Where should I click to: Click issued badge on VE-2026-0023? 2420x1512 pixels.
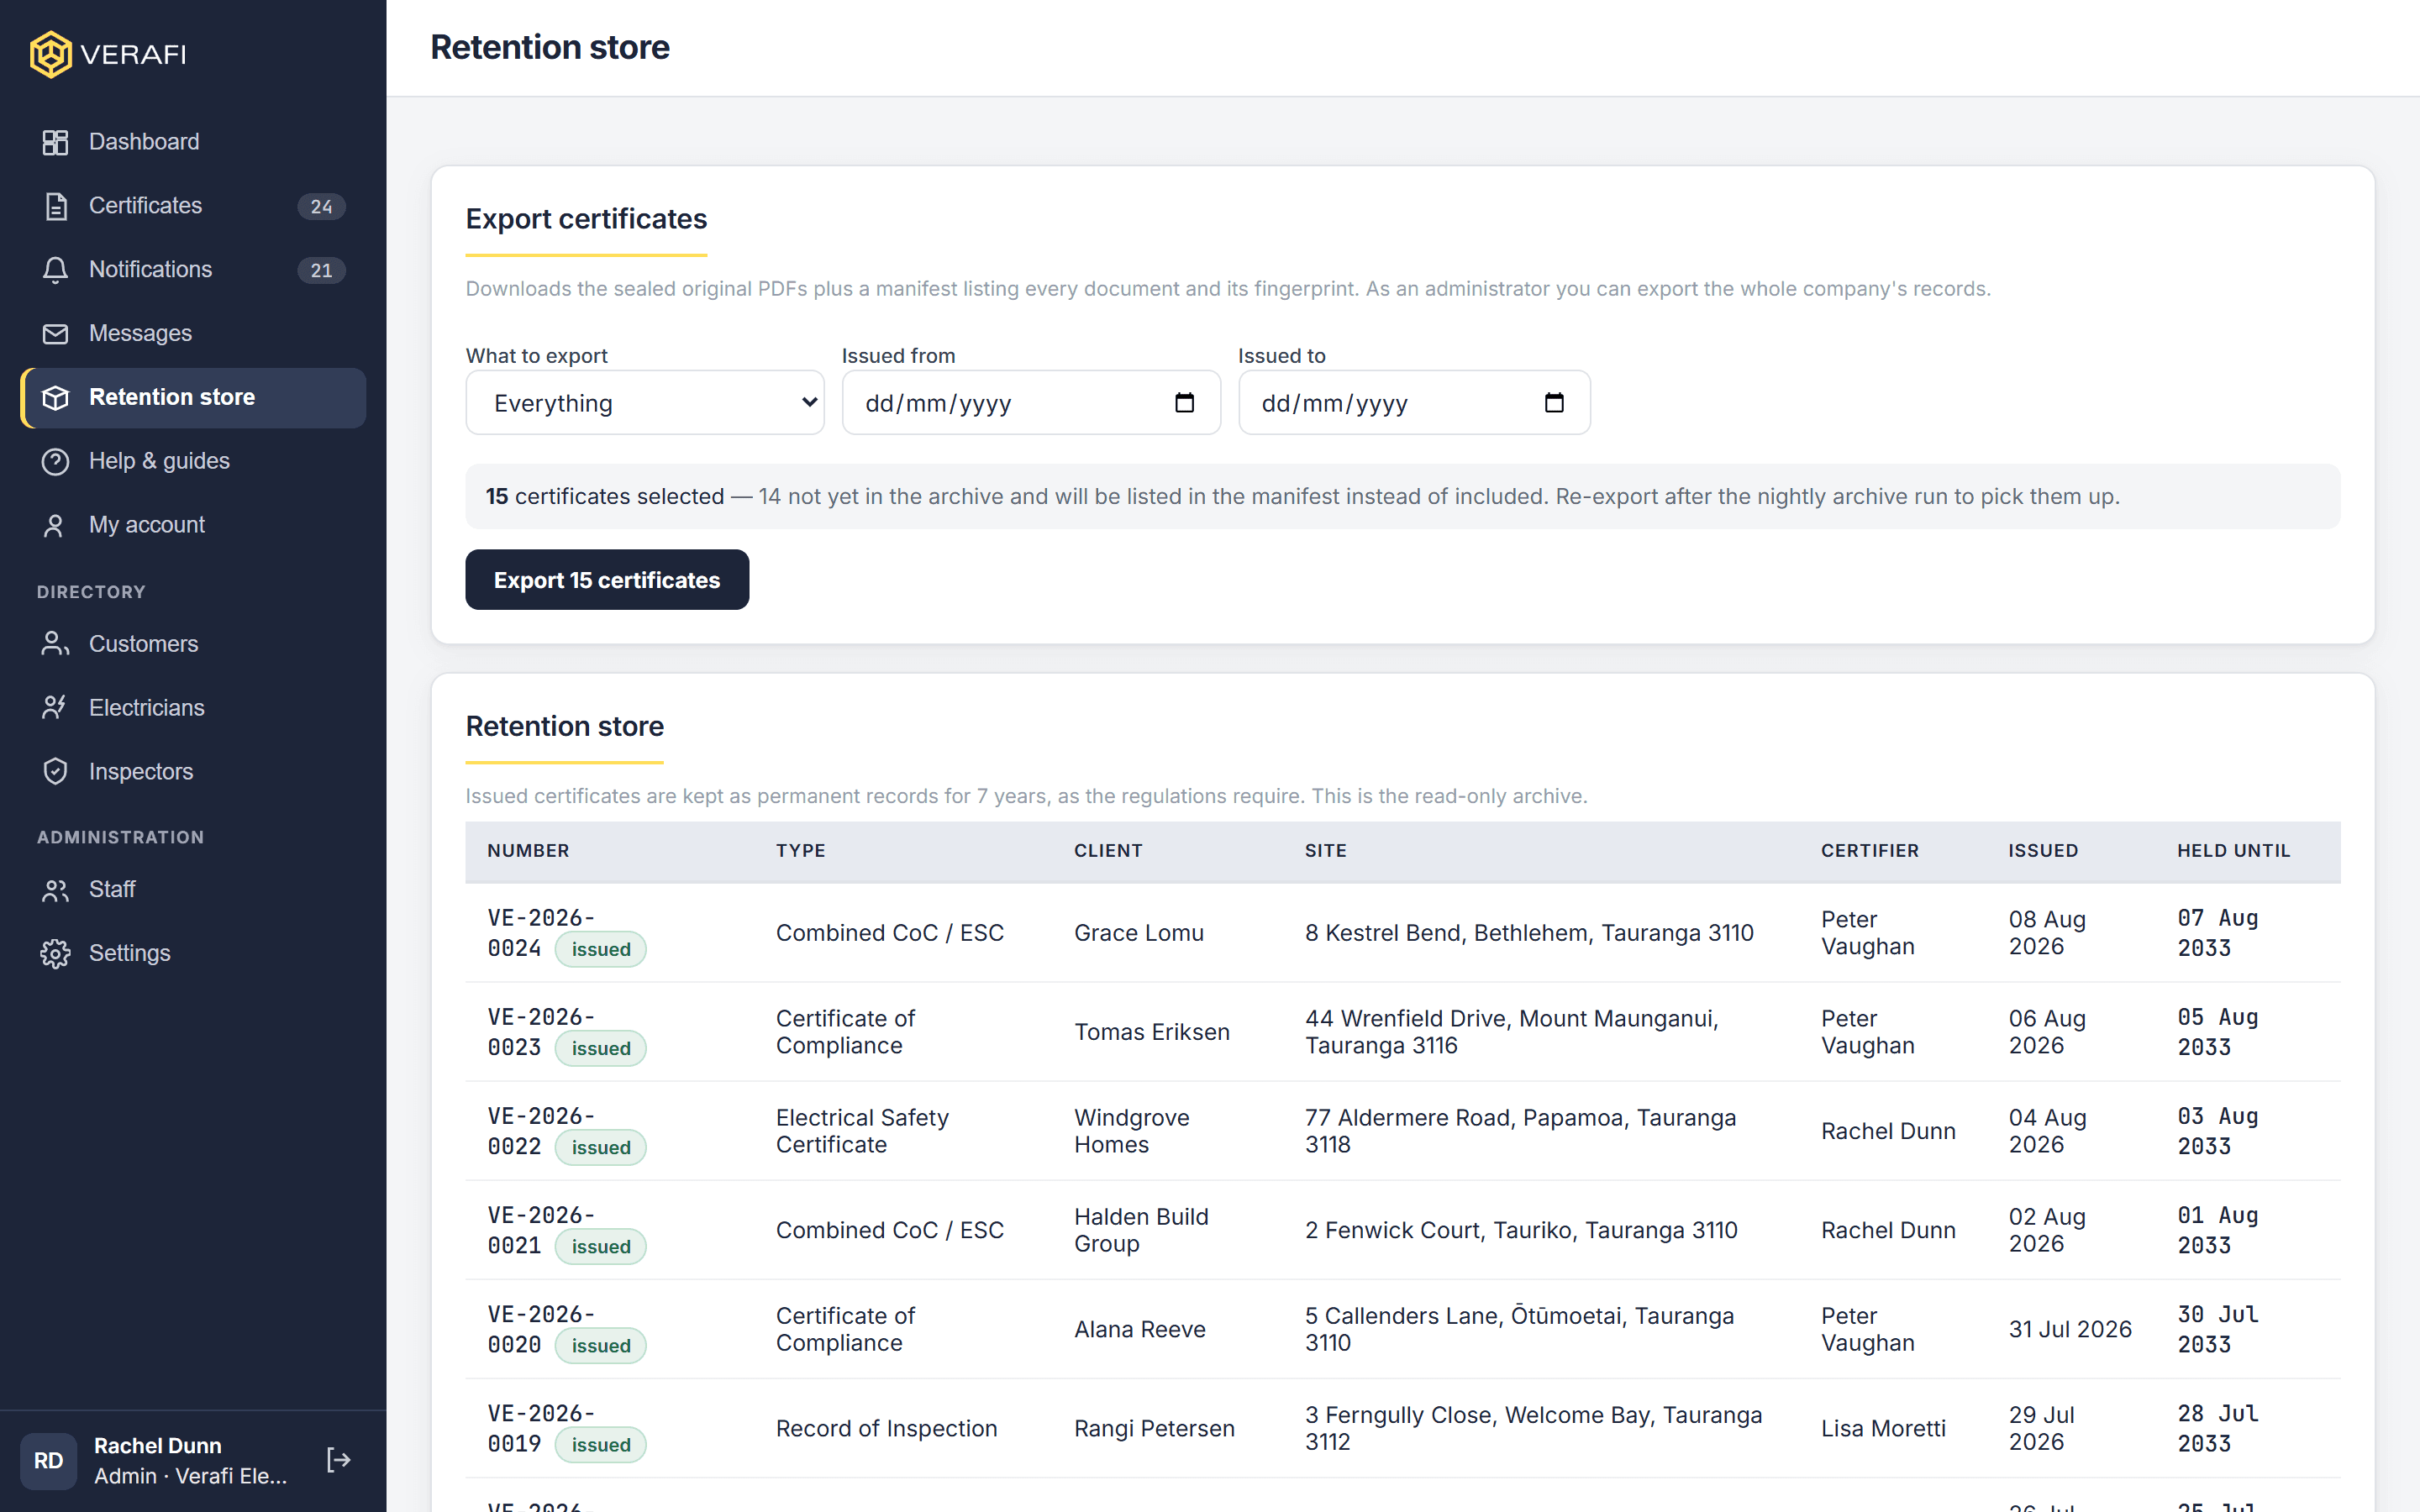[x=601, y=1049]
